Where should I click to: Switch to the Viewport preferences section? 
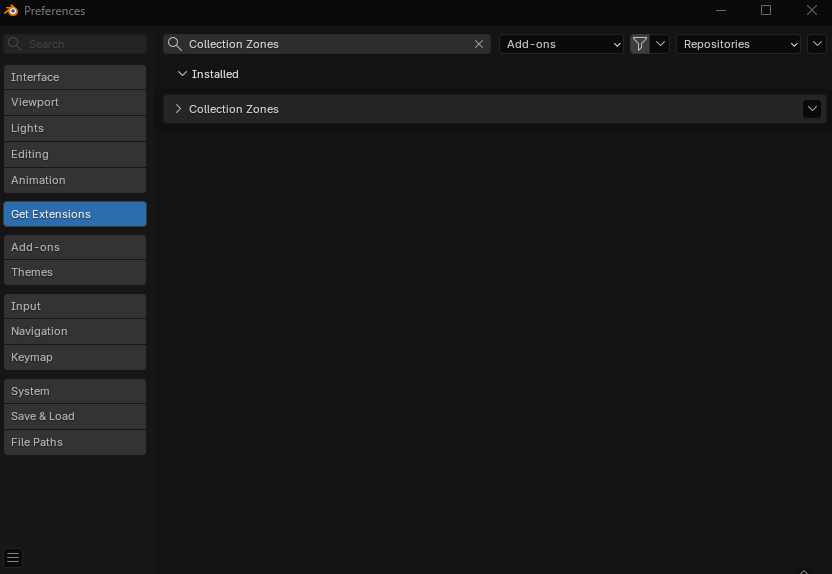point(75,102)
